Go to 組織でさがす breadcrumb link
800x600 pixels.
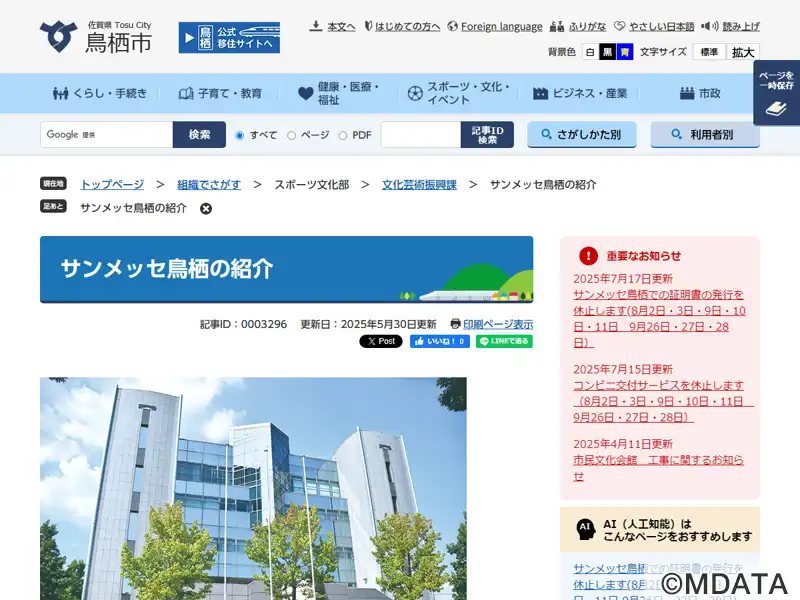point(209,185)
